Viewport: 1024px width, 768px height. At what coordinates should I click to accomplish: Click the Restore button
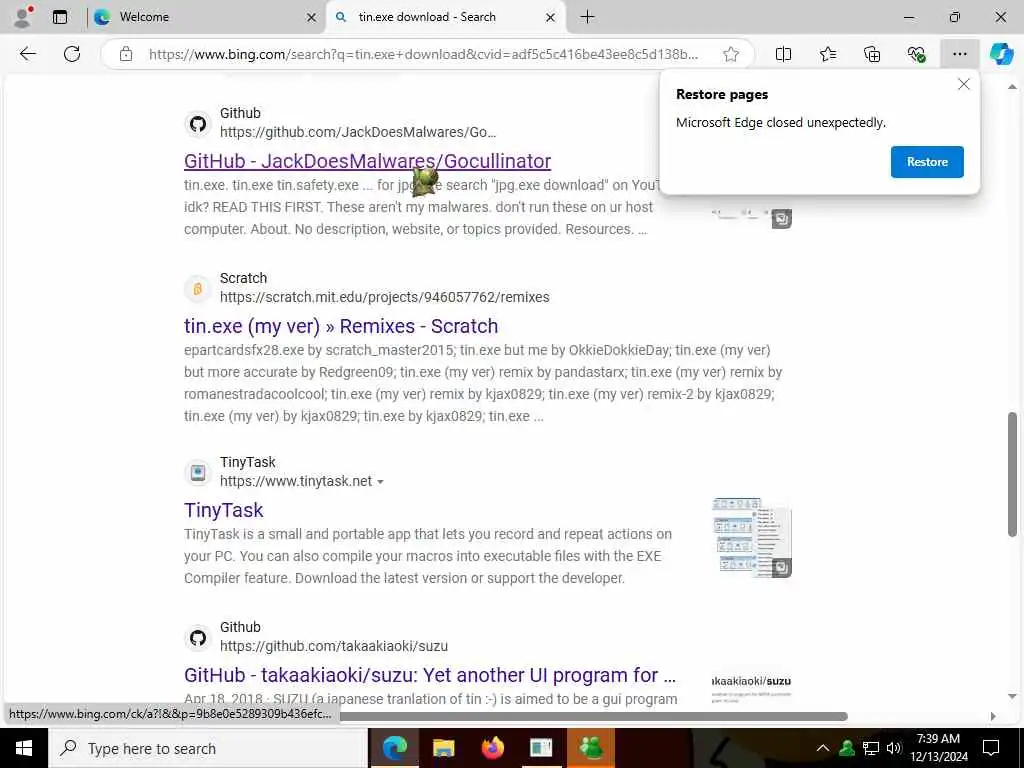(927, 162)
